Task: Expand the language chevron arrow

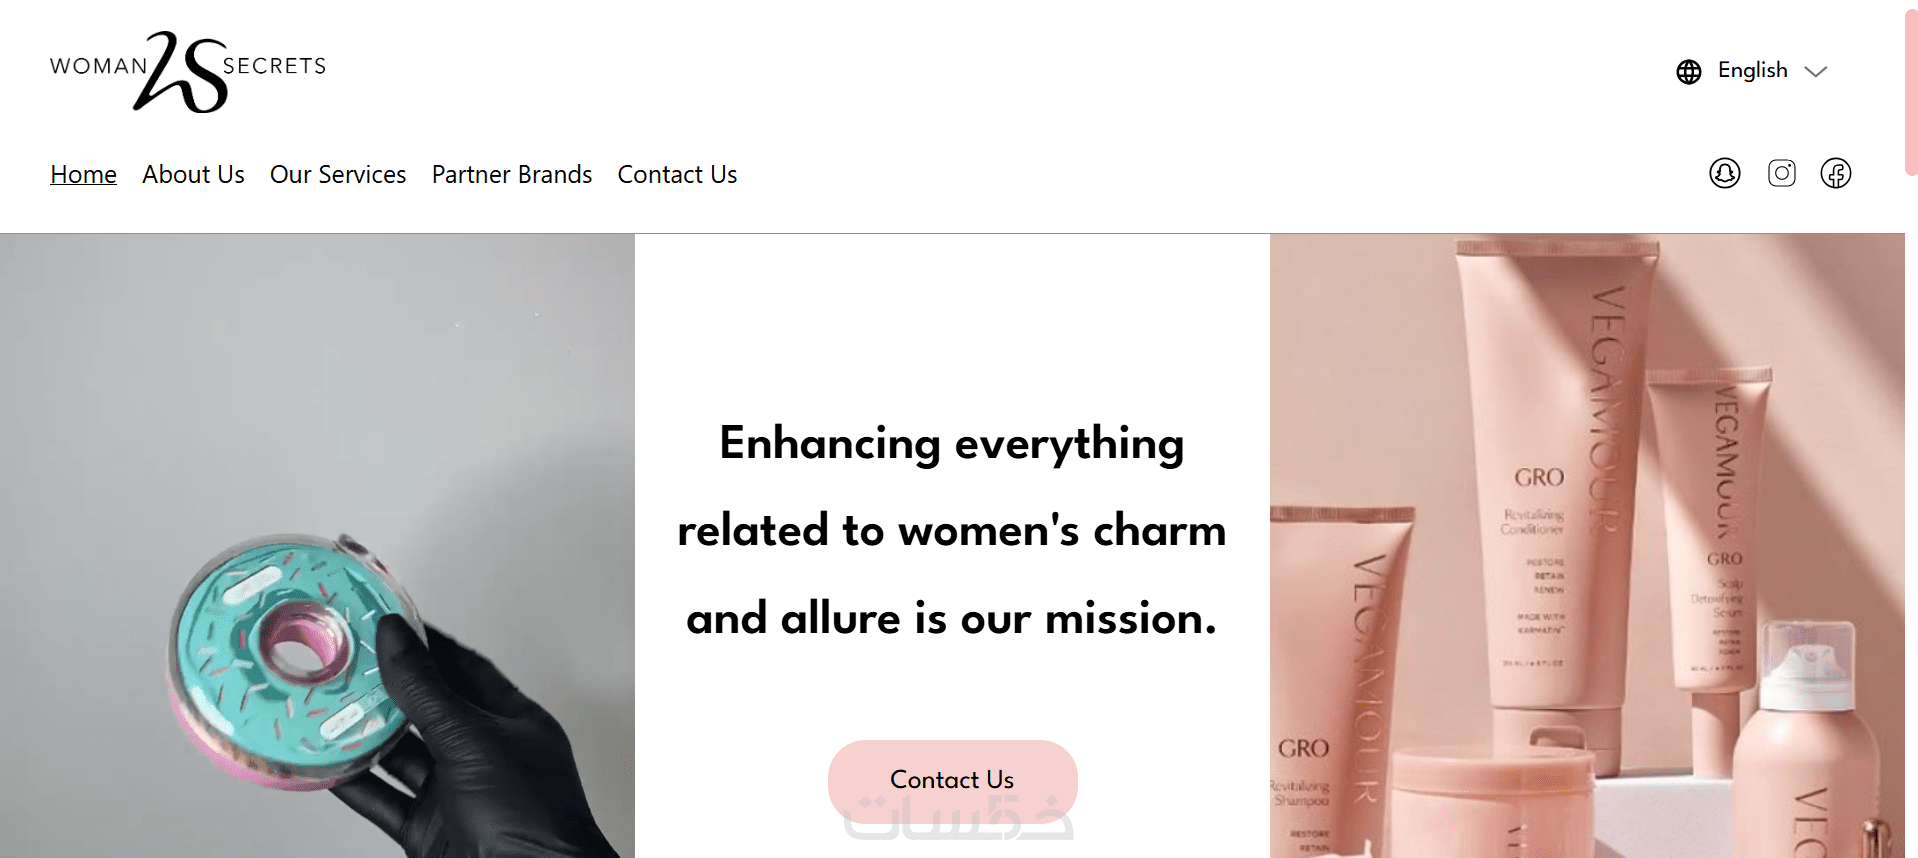Action: tap(1815, 72)
